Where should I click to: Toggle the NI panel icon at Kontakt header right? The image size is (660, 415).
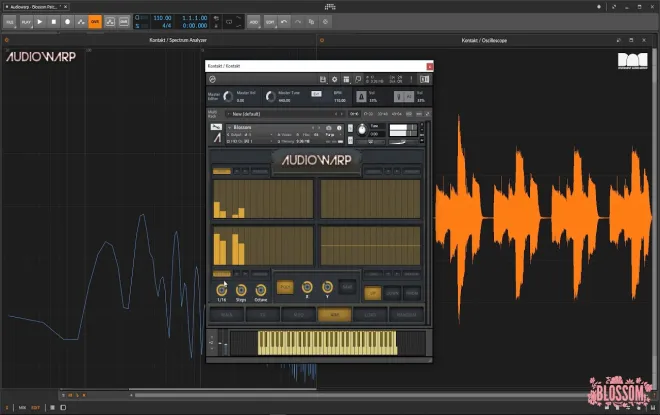[424, 79]
